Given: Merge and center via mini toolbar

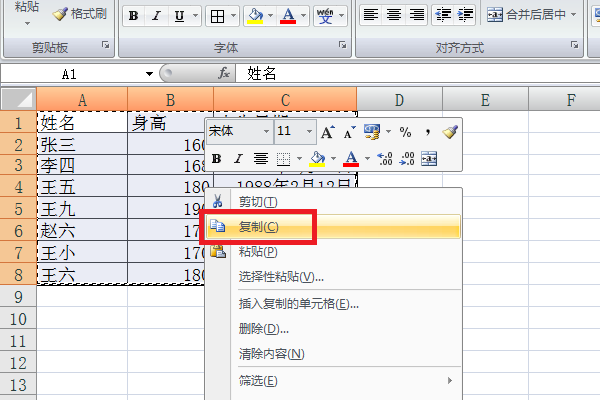Looking at the screenshot, I should tap(429, 158).
